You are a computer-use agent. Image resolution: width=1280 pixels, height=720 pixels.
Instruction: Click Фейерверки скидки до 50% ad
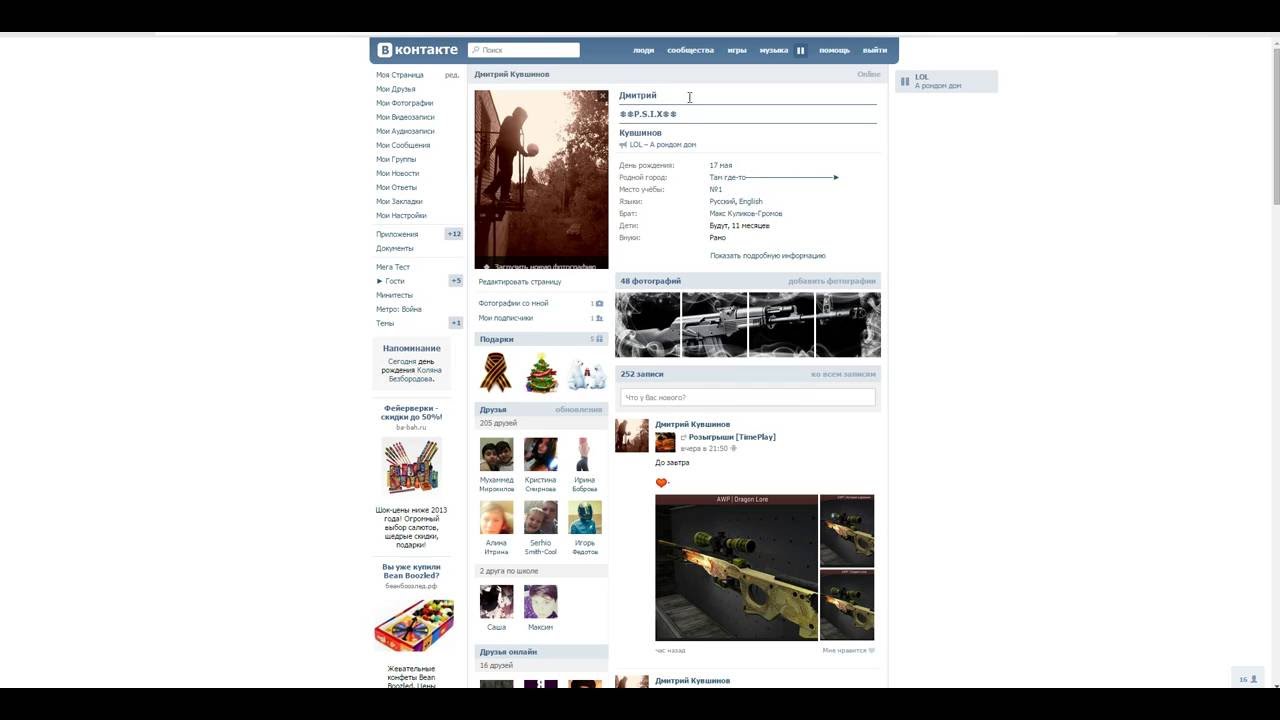(411, 413)
